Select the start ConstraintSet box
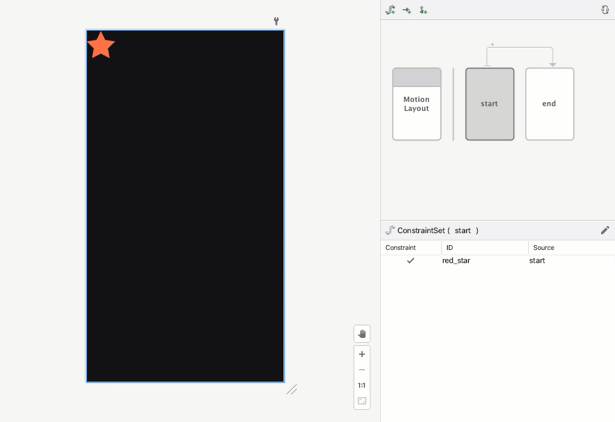 pos(489,104)
